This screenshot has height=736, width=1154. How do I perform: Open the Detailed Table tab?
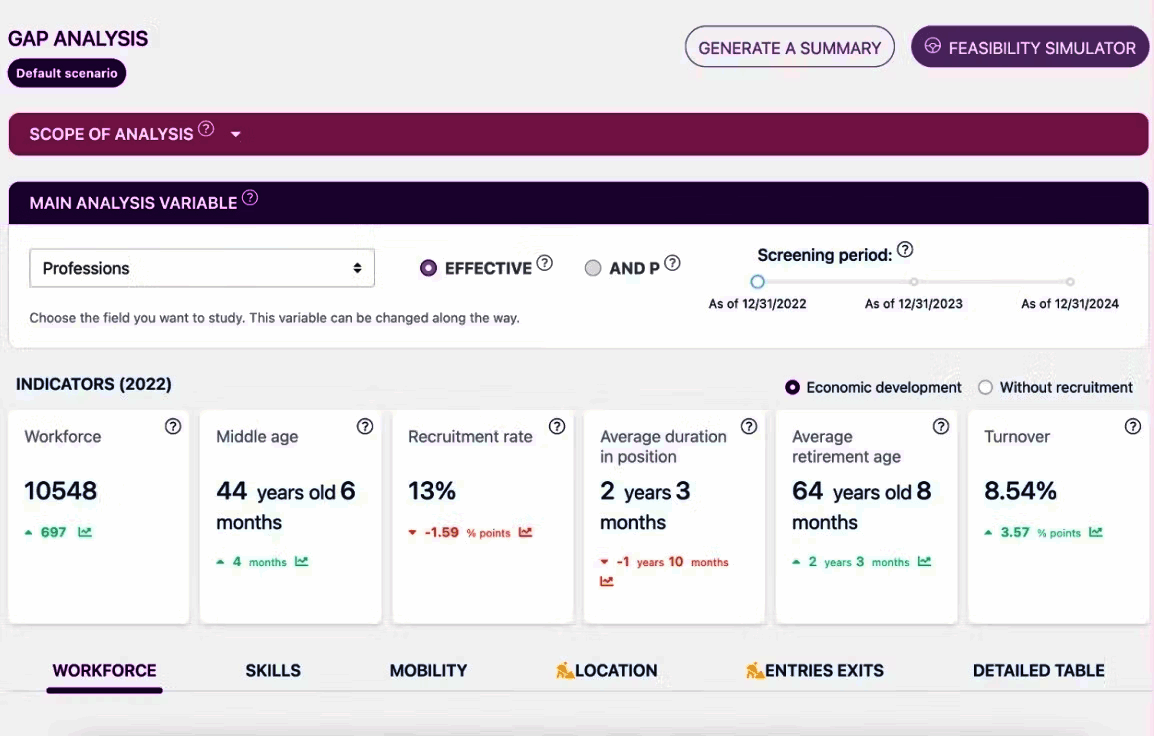[1039, 670]
